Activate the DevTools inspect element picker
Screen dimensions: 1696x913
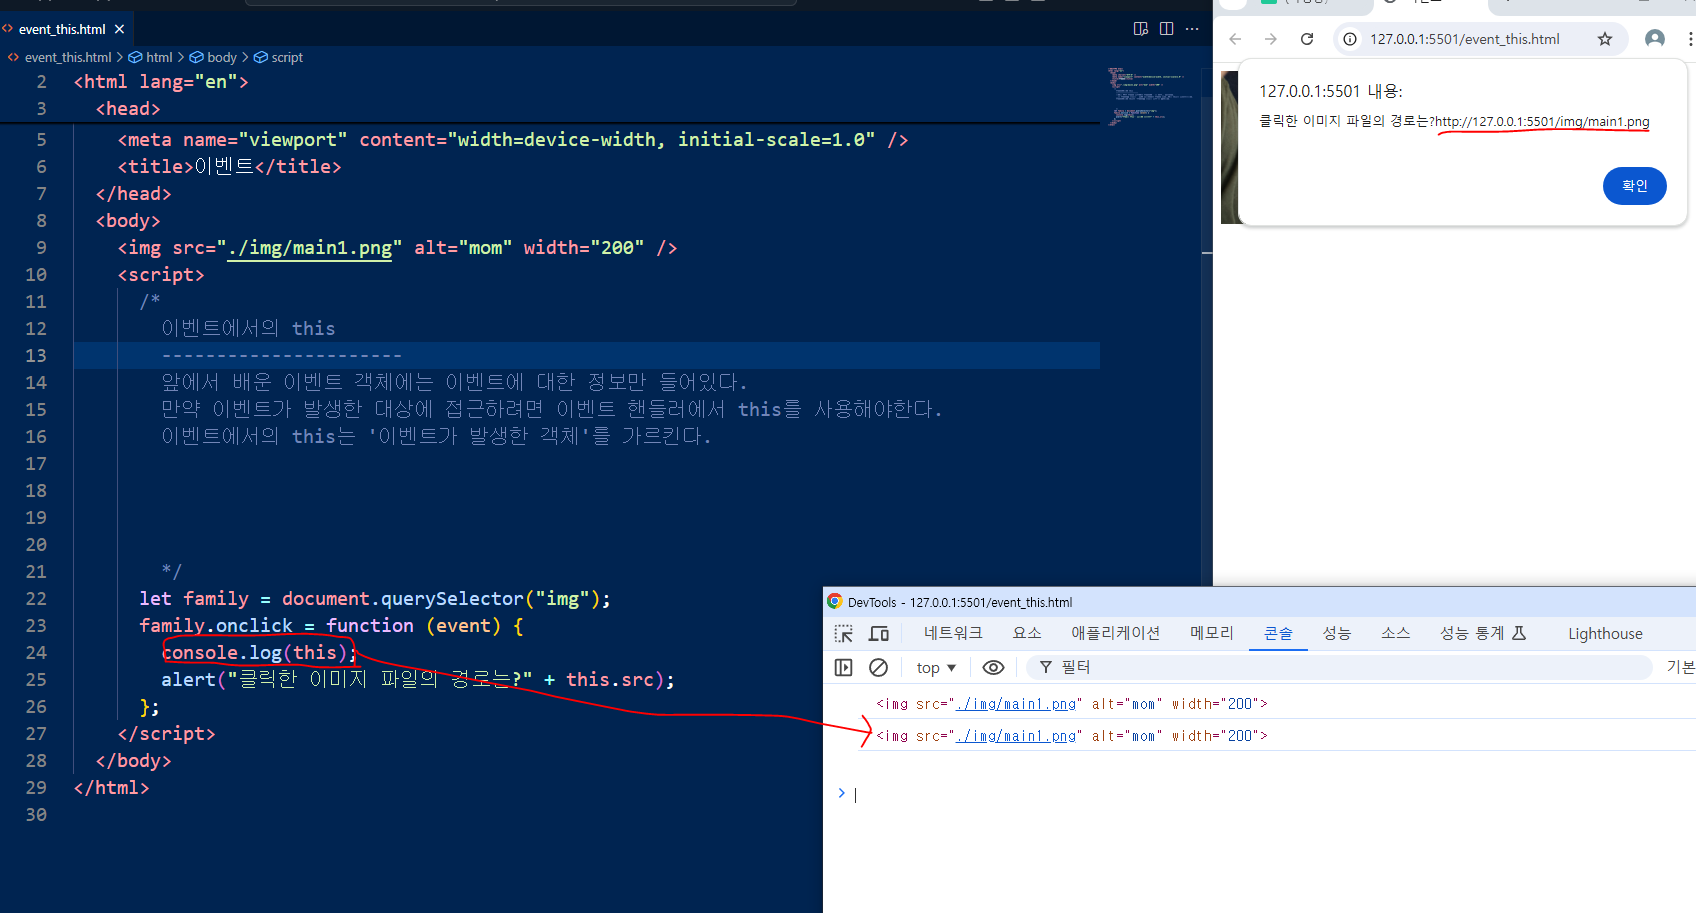tap(844, 634)
